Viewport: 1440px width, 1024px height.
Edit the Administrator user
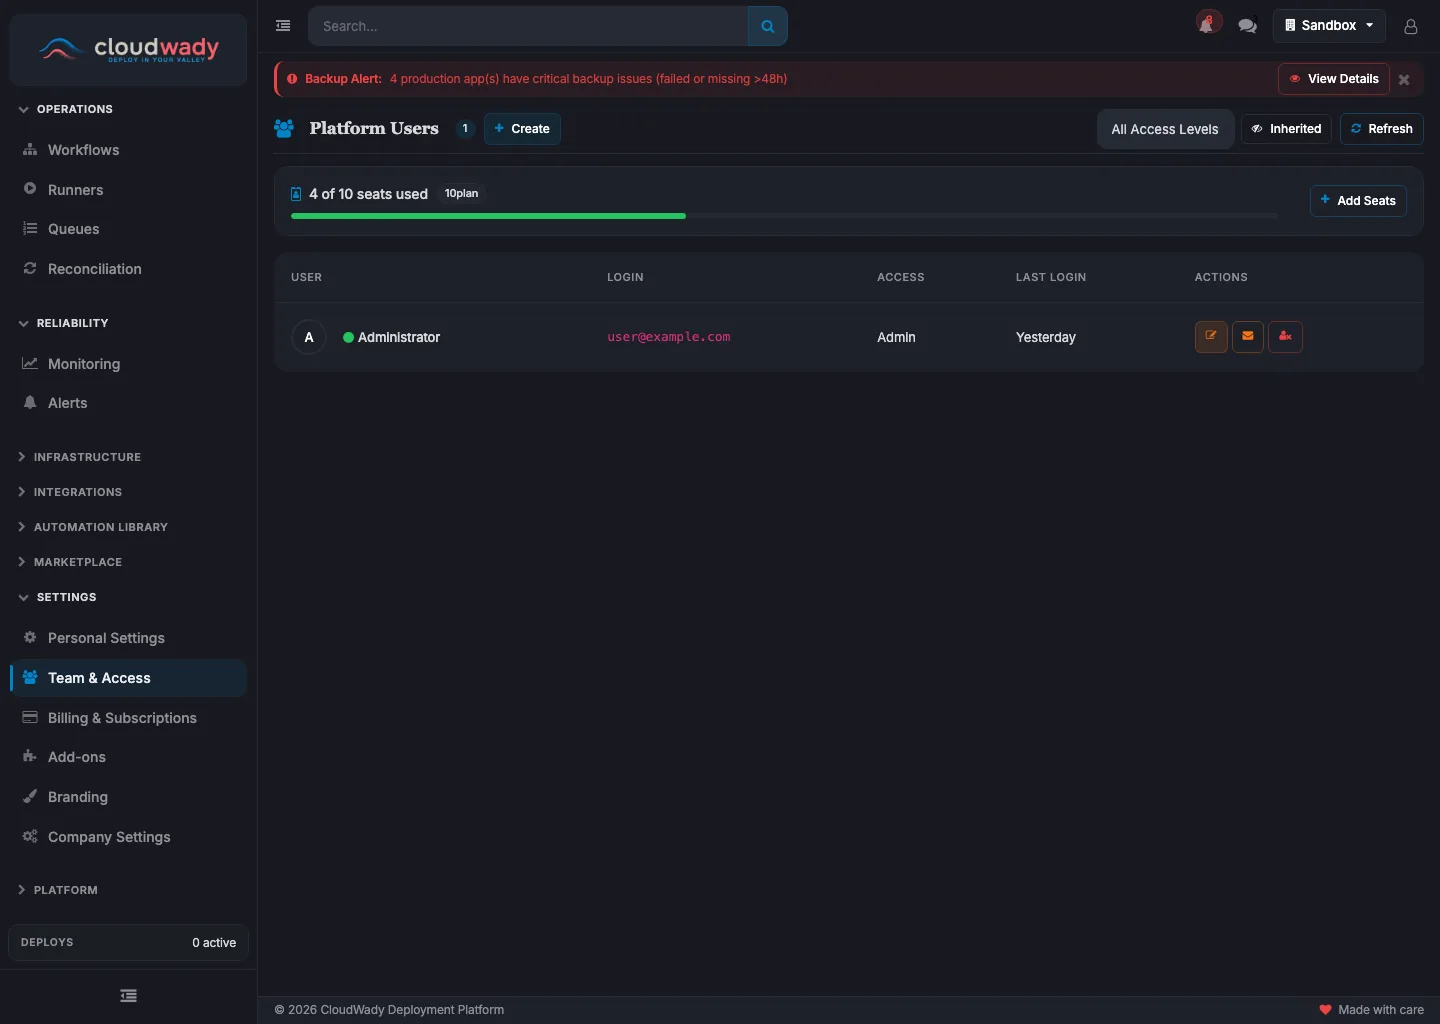tap(1211, 337)
